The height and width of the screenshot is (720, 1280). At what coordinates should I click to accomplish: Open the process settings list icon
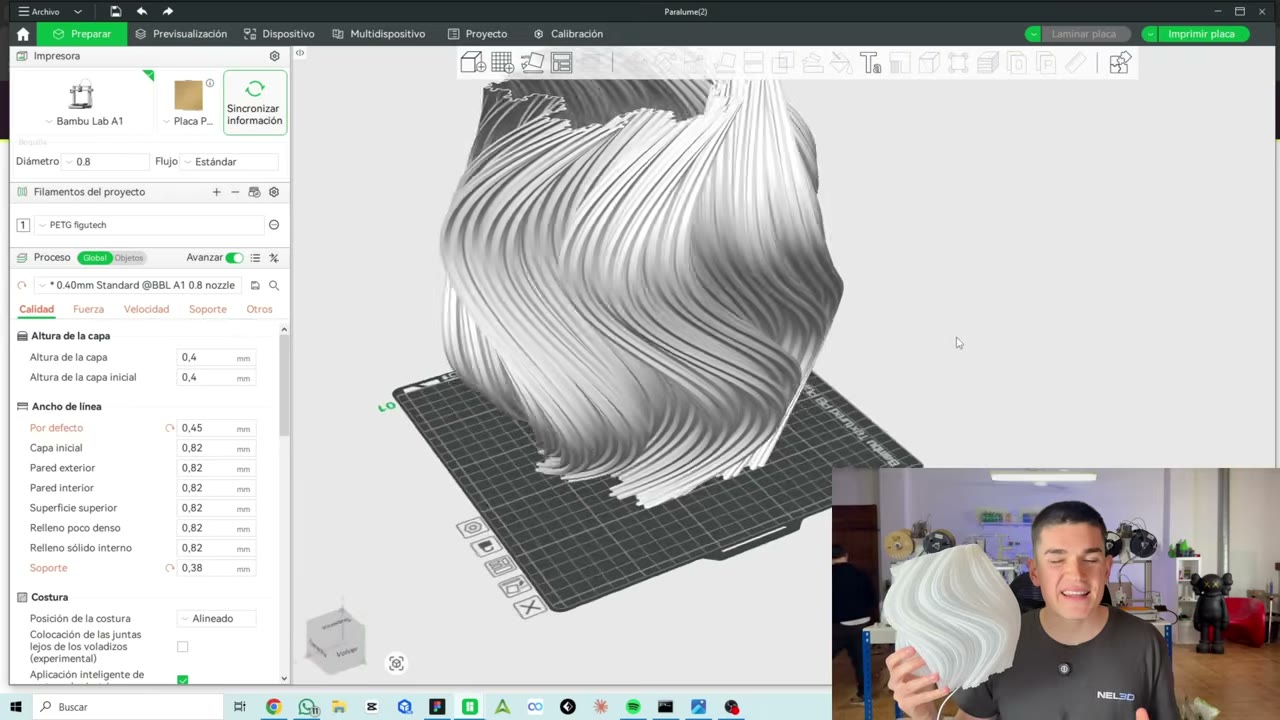(255, 258)
